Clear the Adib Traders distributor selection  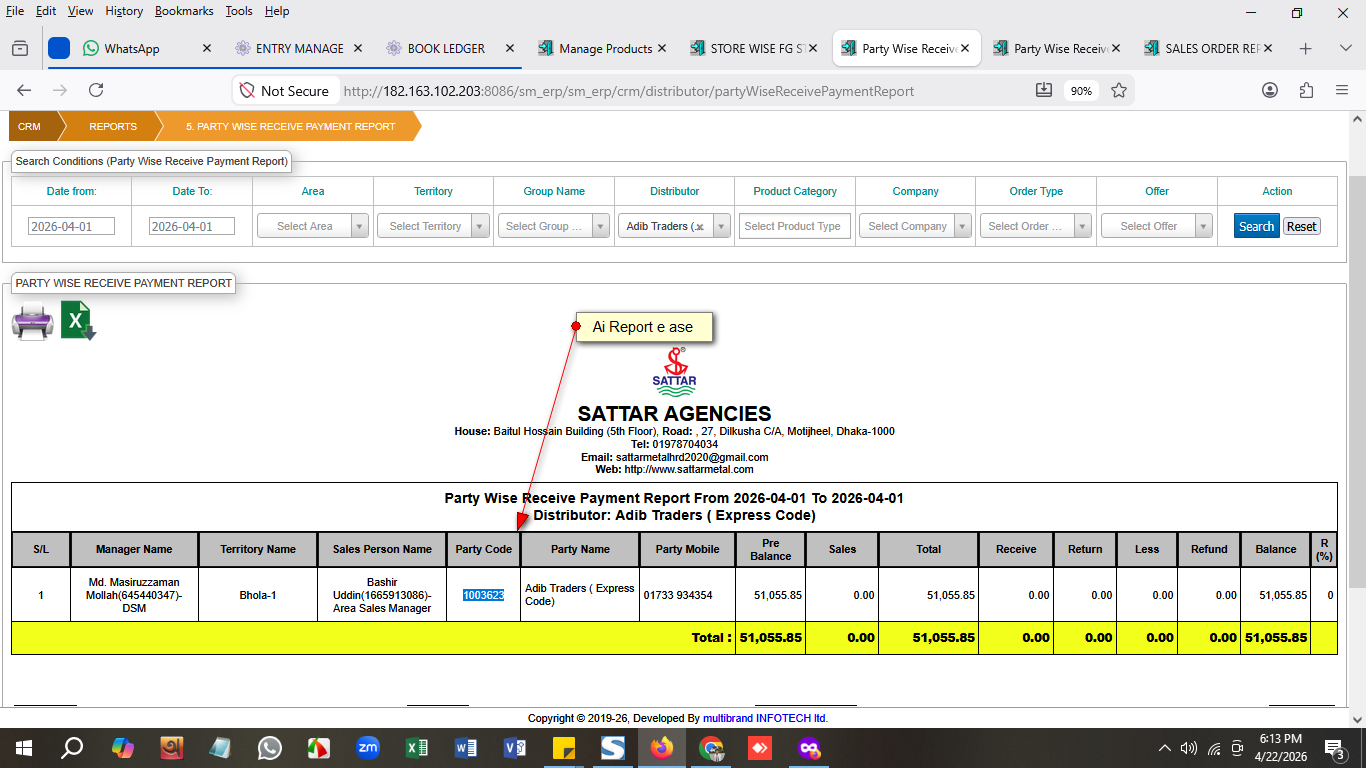click(700, 227)
